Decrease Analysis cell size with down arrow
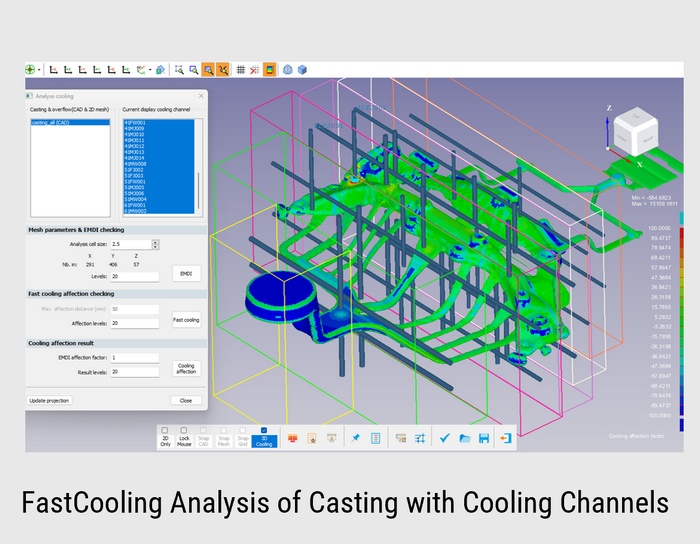The width and height of the screenshot is (700, 544). click(155, 247)
